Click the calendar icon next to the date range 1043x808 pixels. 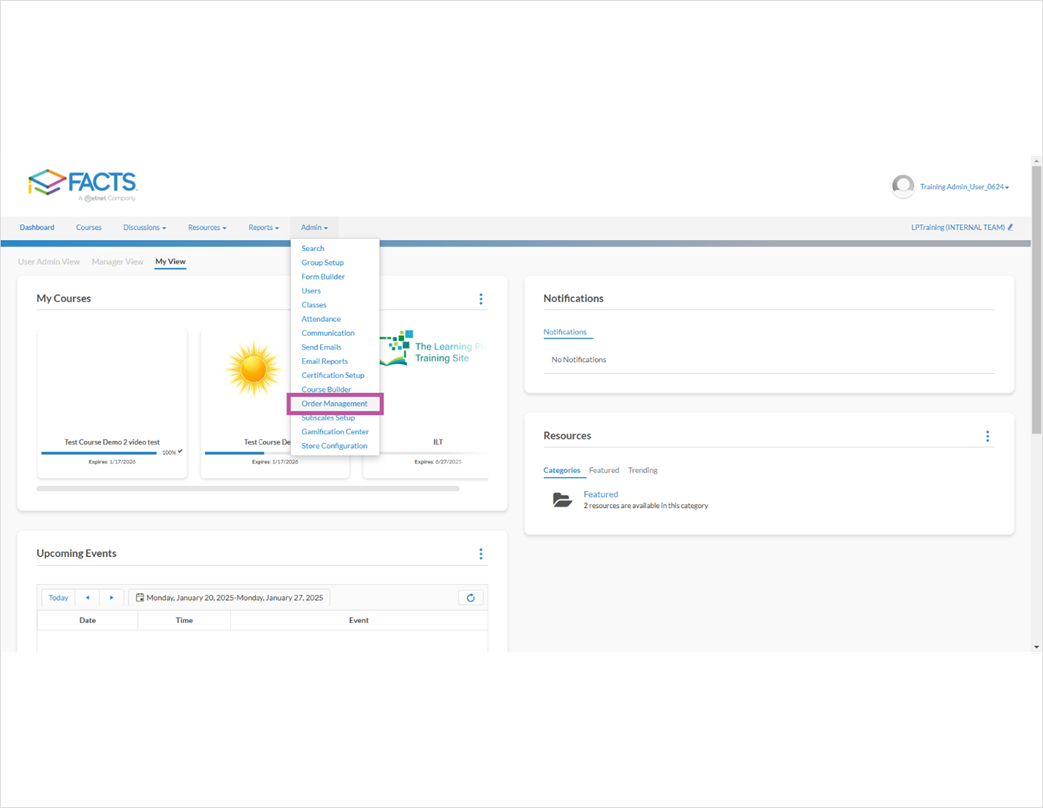[141, 597]
